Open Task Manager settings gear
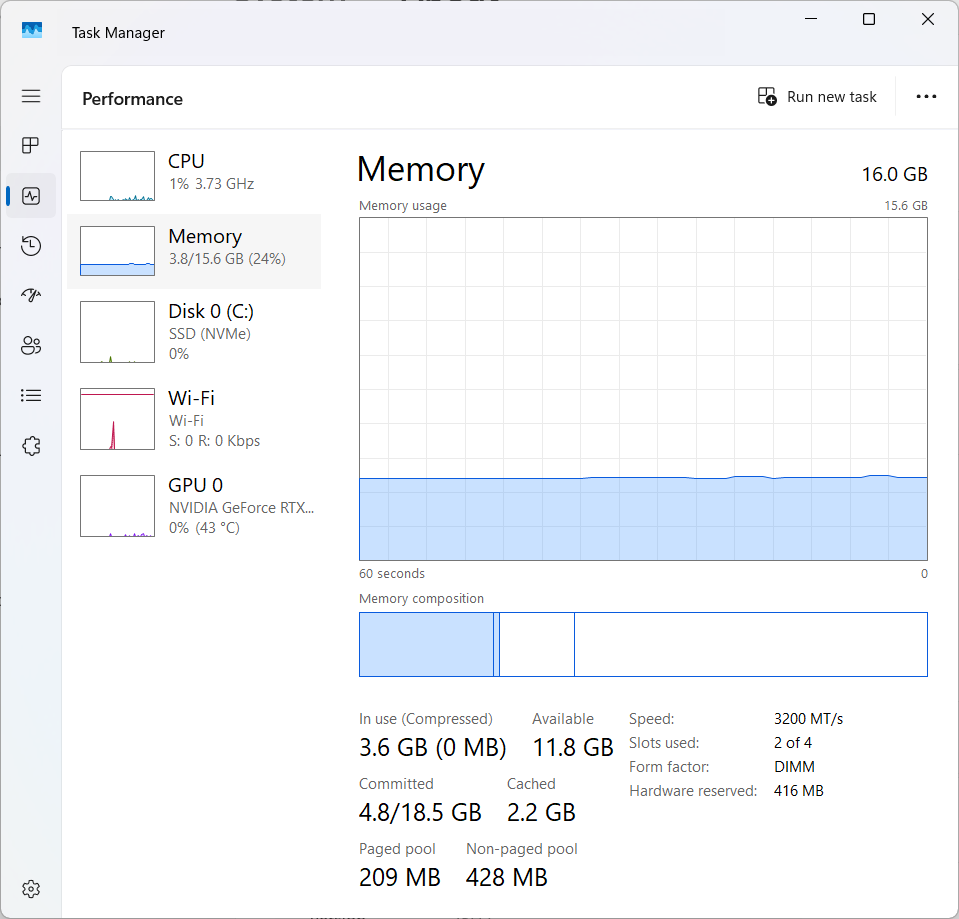959x919 pixels. point(31,889)
